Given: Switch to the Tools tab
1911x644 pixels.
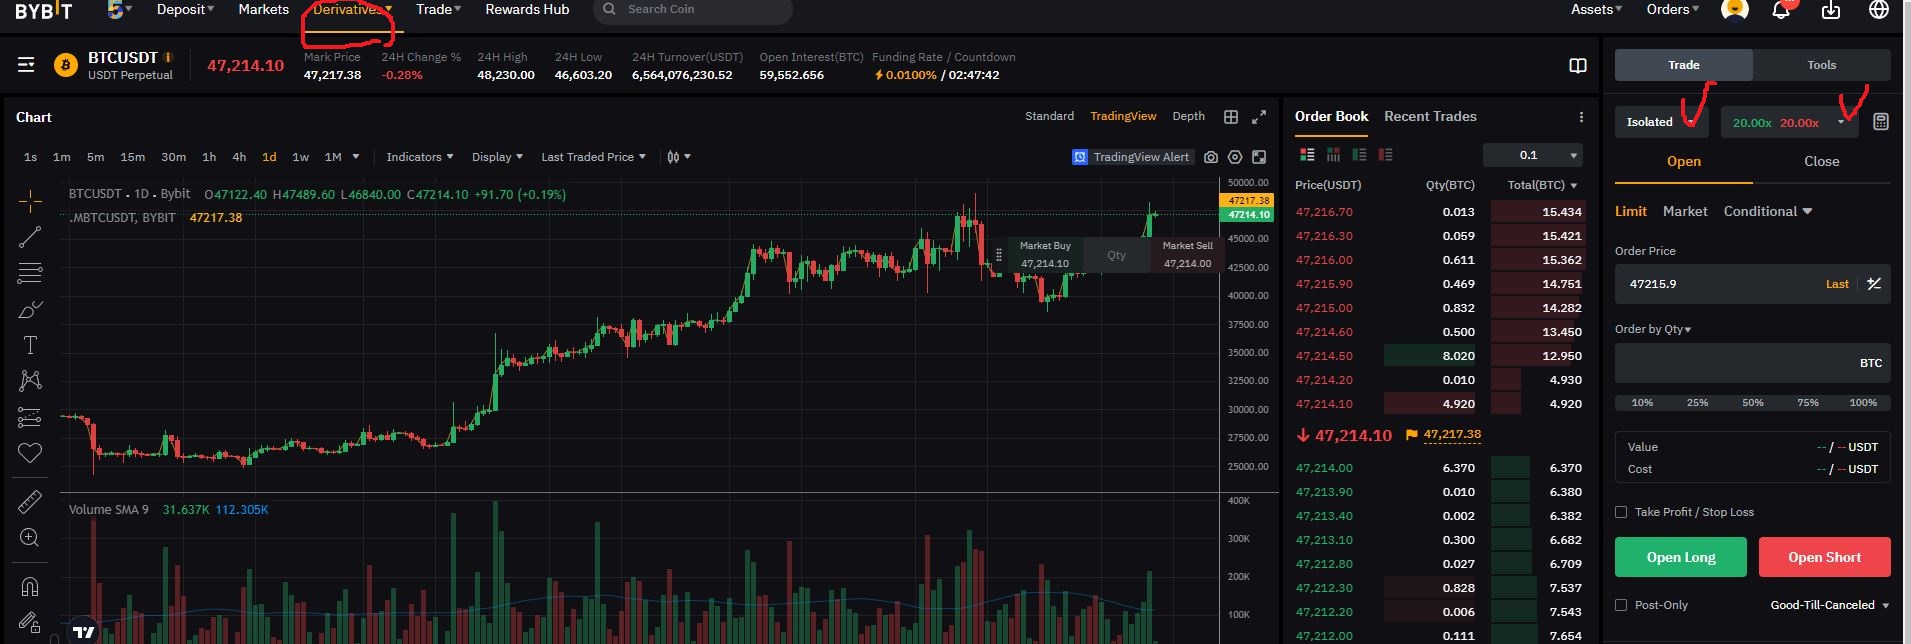Looking at the screenshot, I should click(1821, 65).
